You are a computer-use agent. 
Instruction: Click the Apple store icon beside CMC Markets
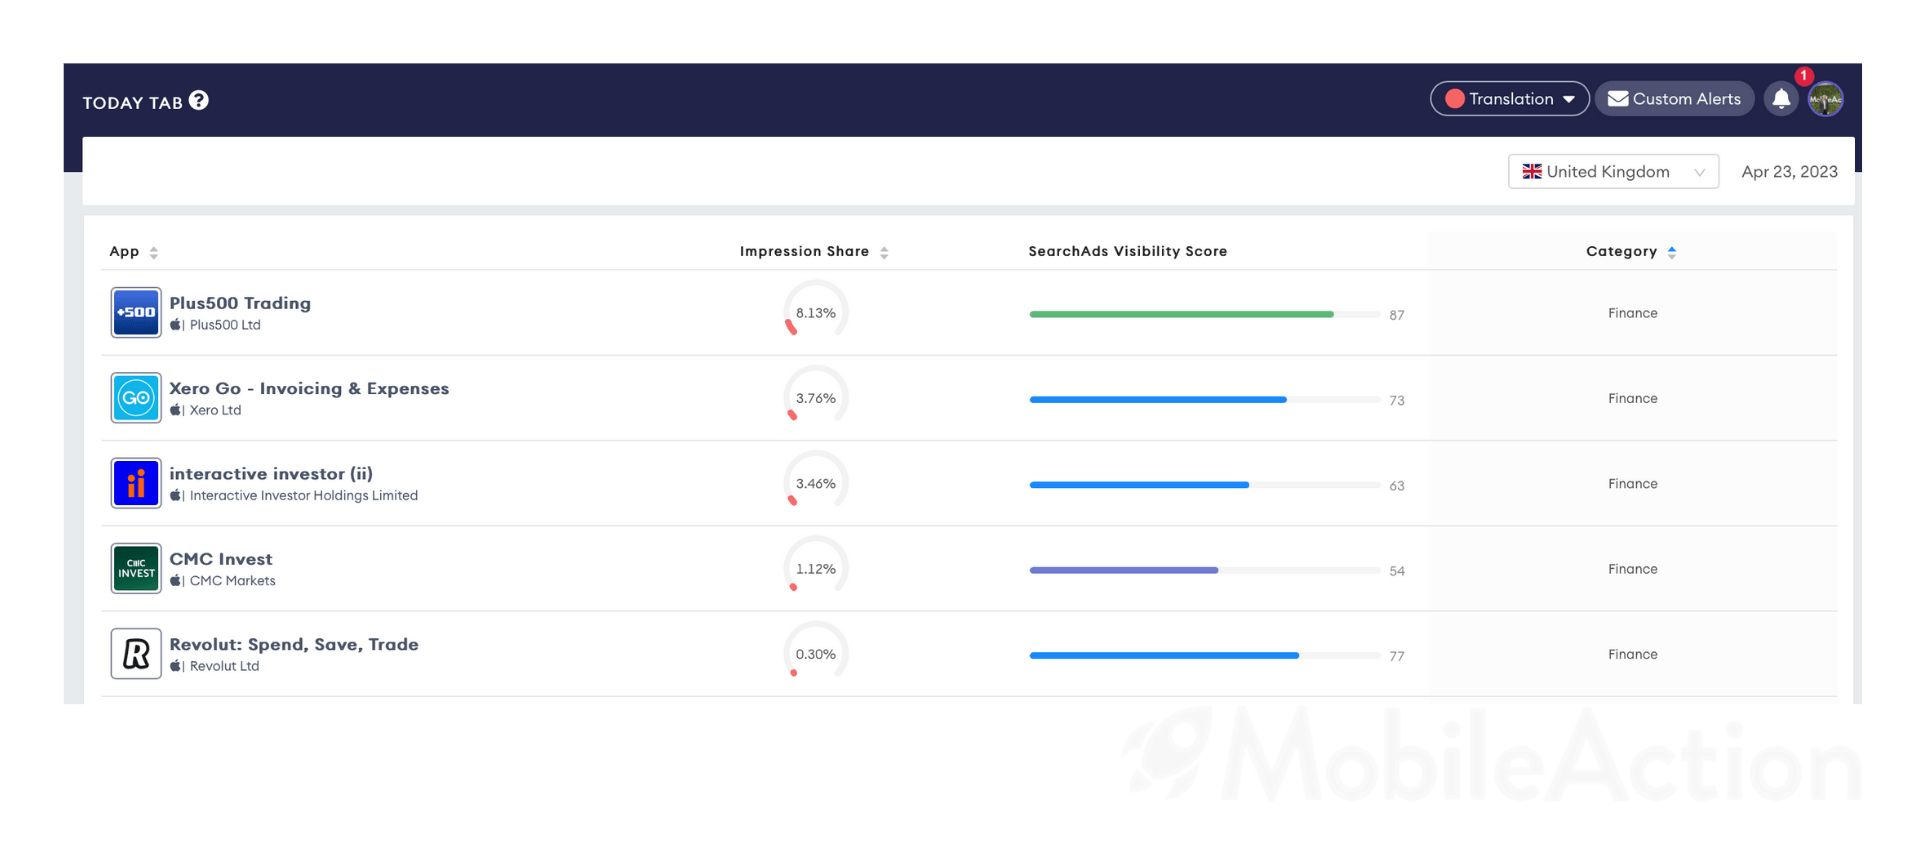(x=176, y=581)
